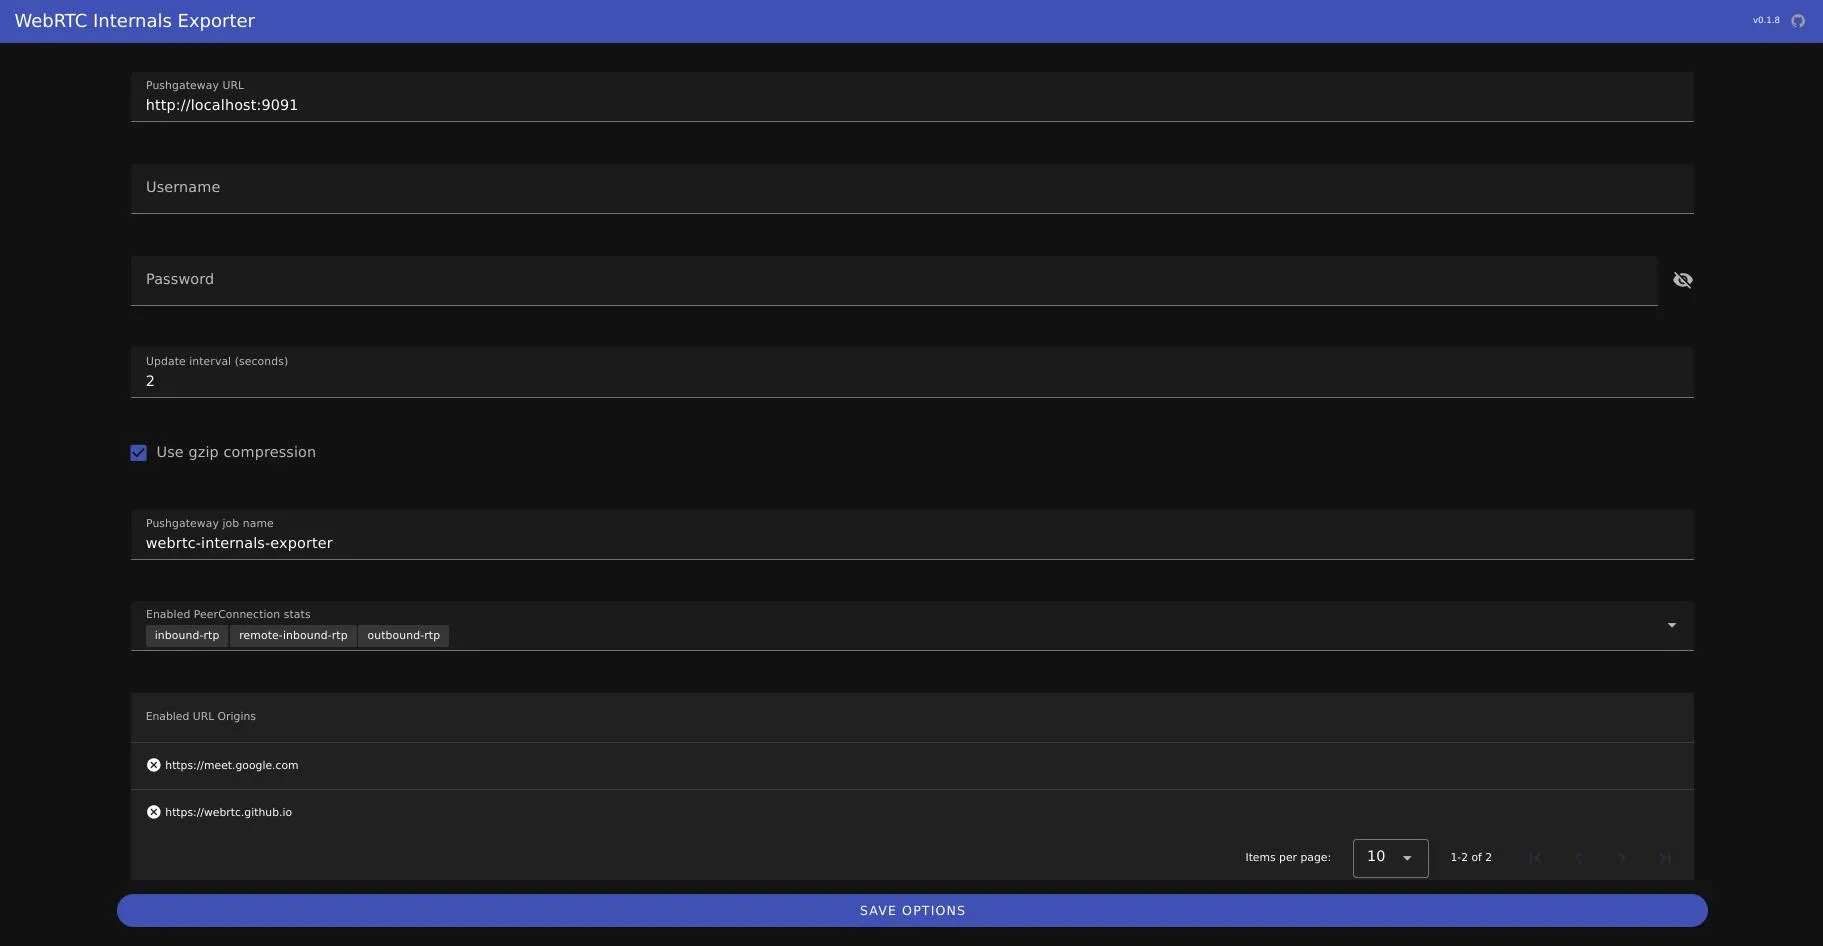
Task: Deselect the remote-inbound-rtp stats chip
Action: point(293,635)
